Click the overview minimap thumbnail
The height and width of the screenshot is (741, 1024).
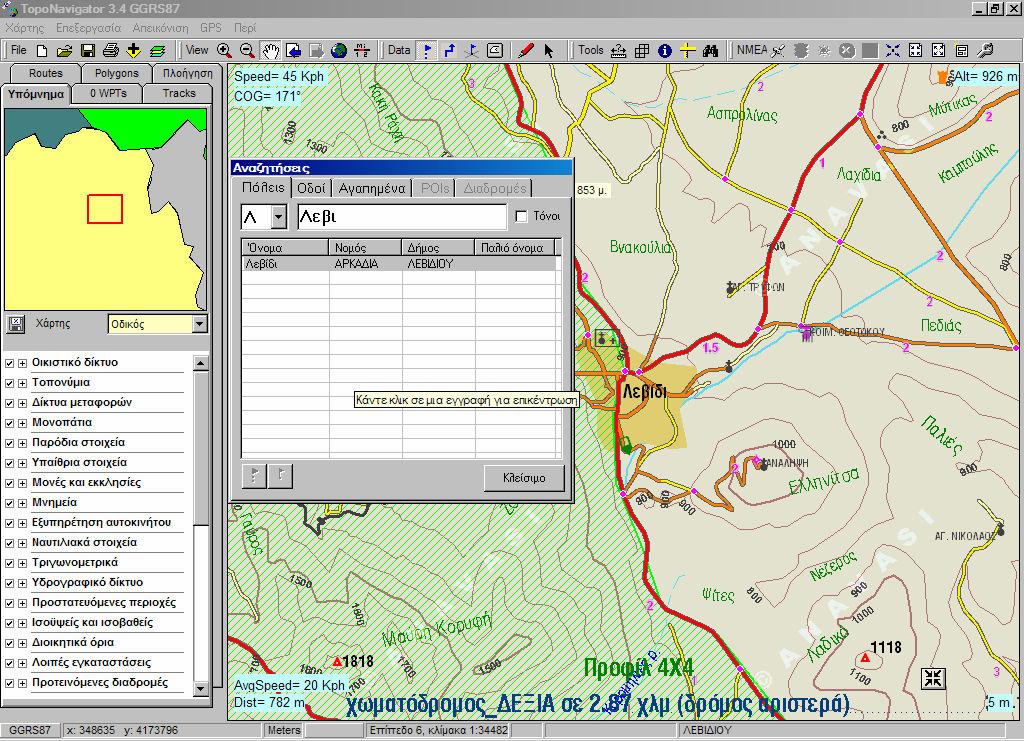click(106, 209)
